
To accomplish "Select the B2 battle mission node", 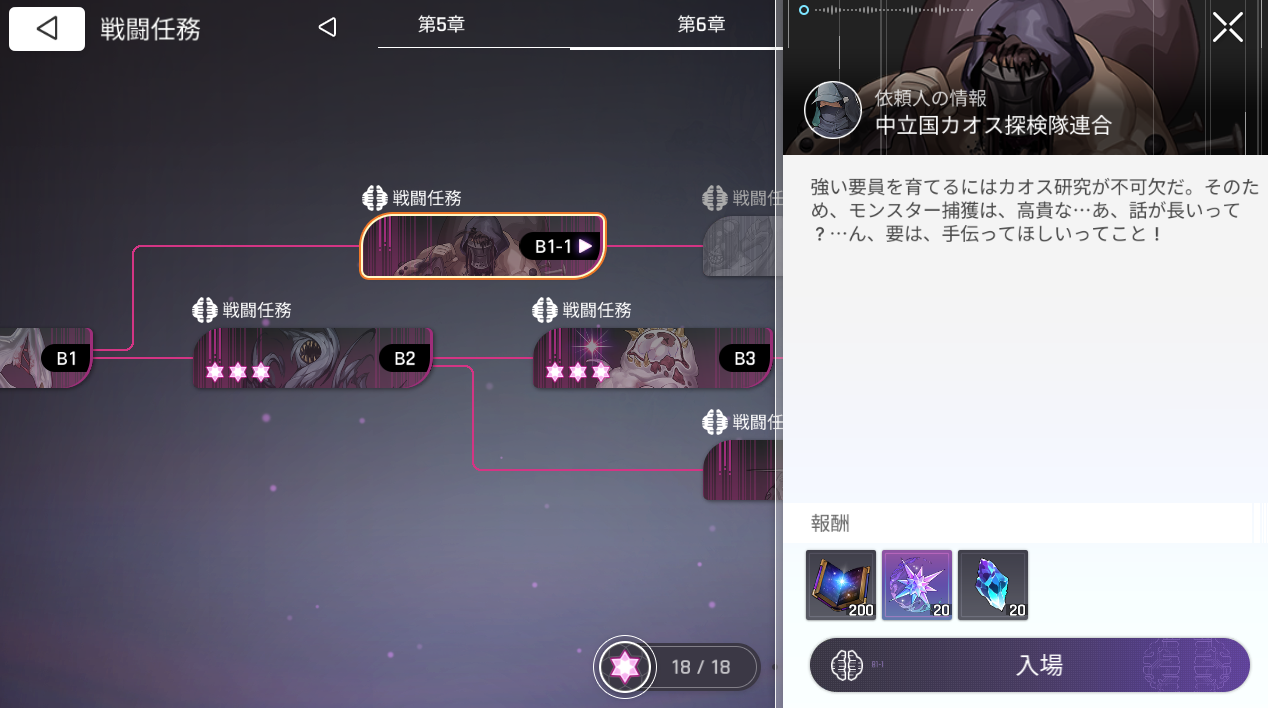I will [313, 358].
